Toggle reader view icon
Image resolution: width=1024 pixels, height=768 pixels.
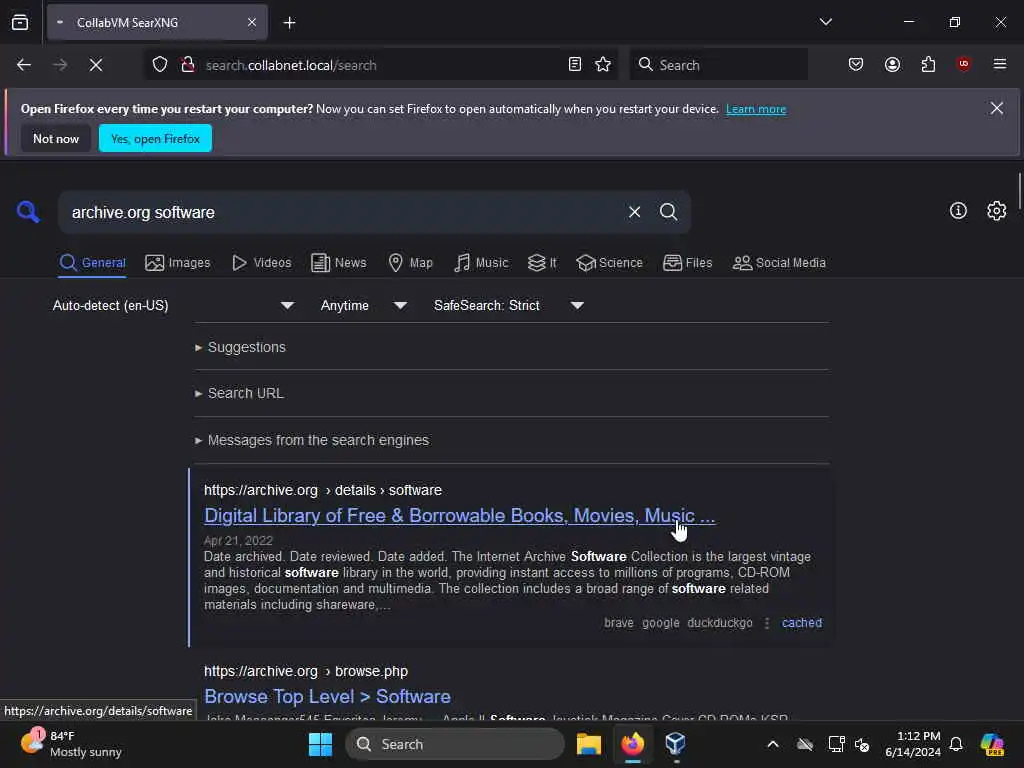pos(575,64)
